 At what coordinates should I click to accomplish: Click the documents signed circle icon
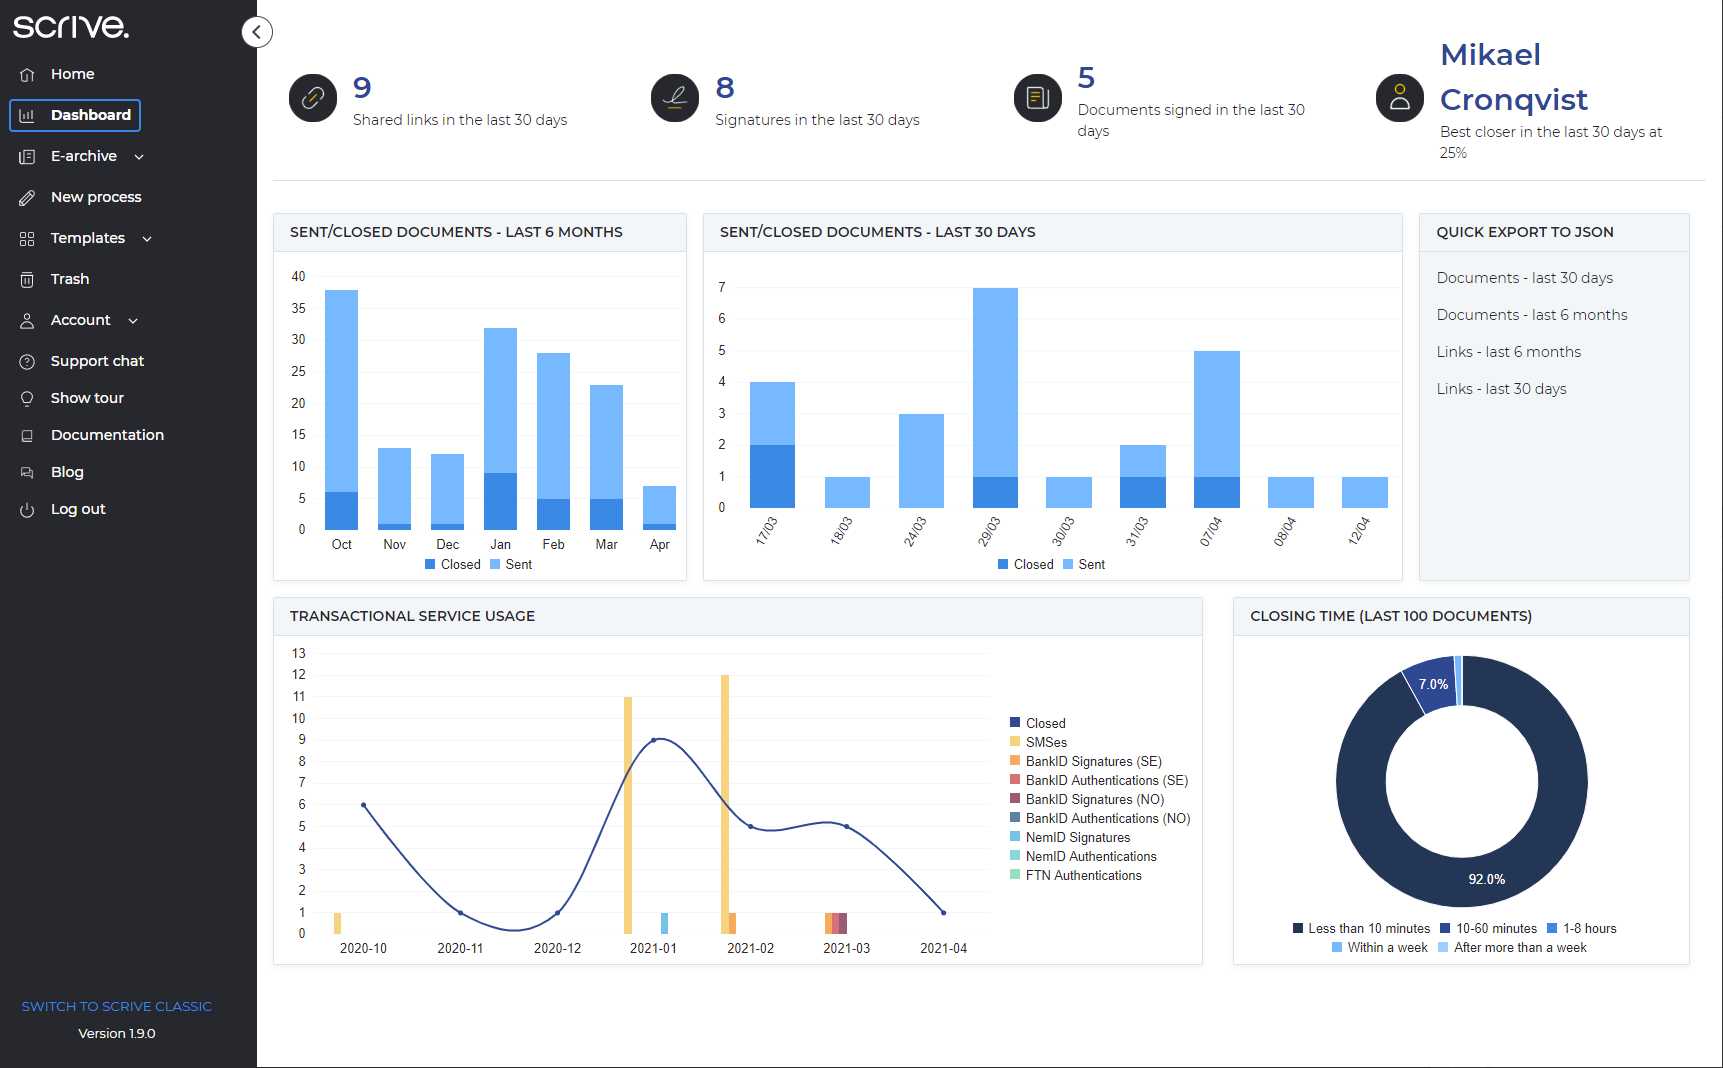(1038, 98)
